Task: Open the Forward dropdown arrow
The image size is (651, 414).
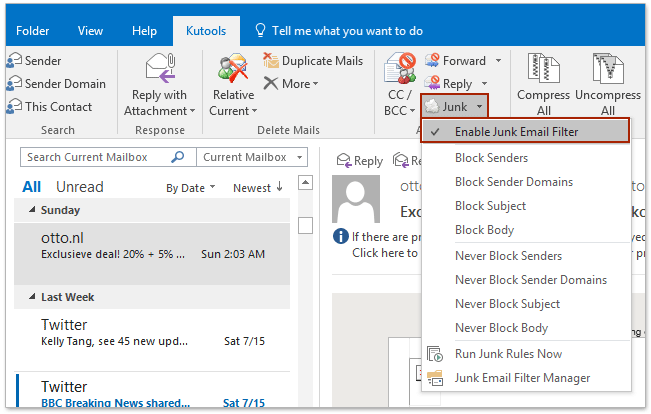Action: click(498, 61)
